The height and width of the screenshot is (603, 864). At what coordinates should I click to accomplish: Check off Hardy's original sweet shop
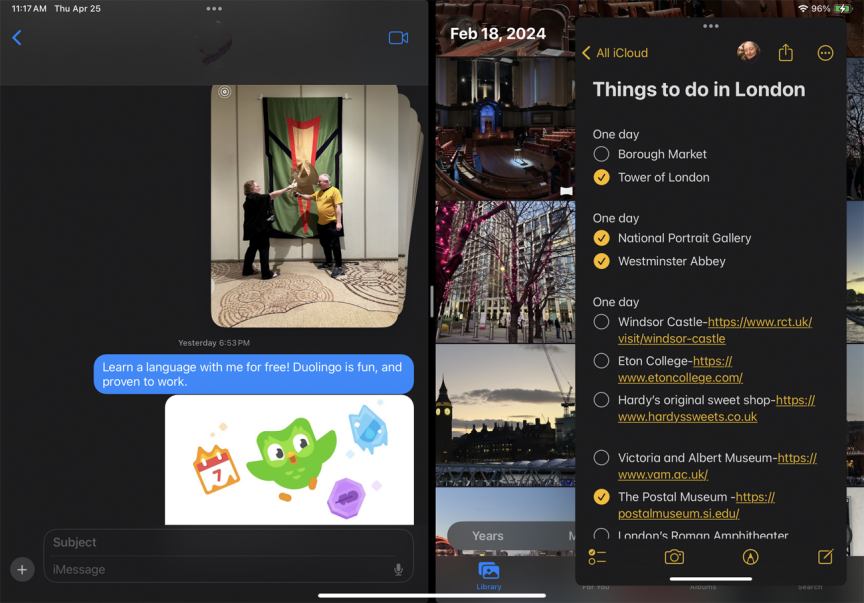point(601,400)
